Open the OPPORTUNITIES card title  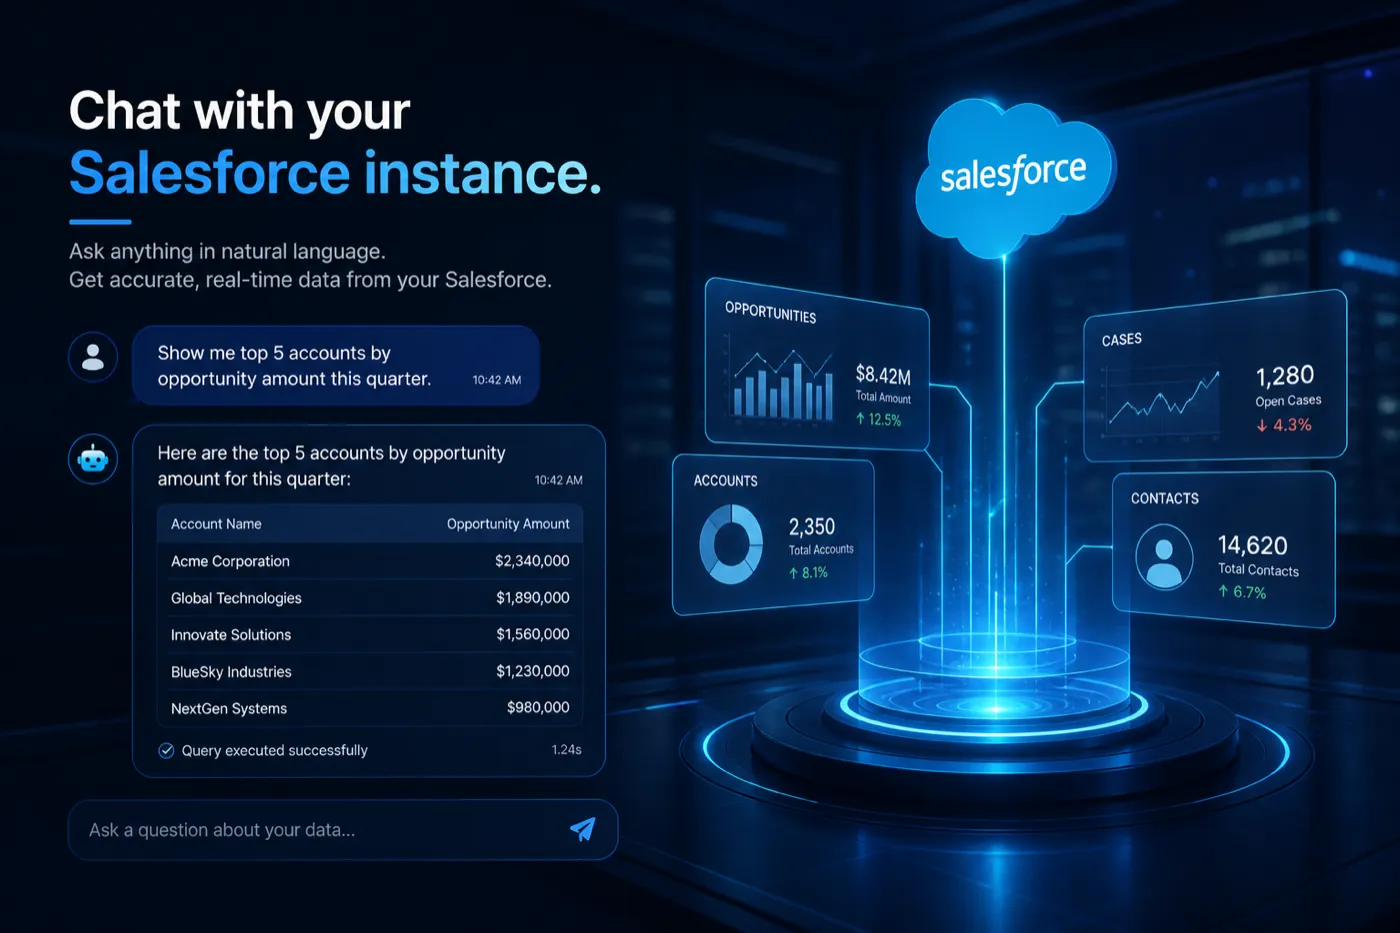pos(770,312)
